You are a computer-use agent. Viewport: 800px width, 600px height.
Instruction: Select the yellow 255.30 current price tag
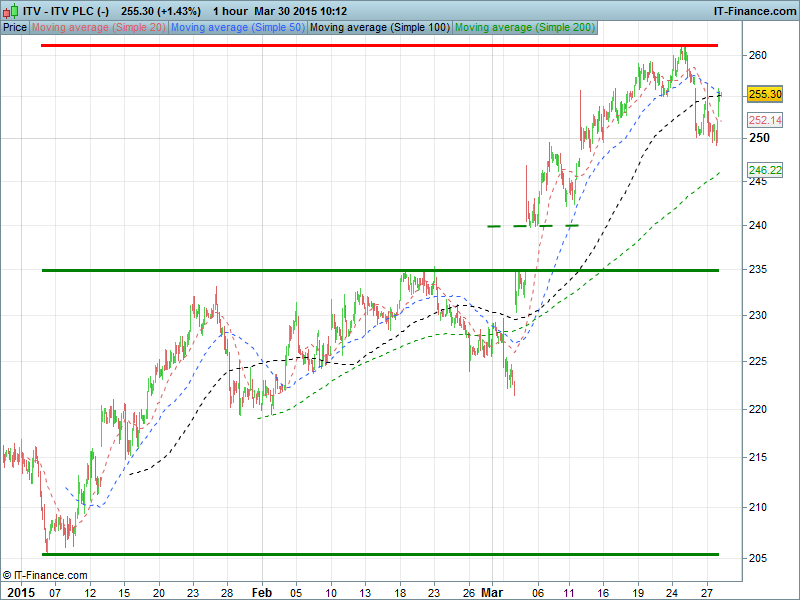[764, 94]
